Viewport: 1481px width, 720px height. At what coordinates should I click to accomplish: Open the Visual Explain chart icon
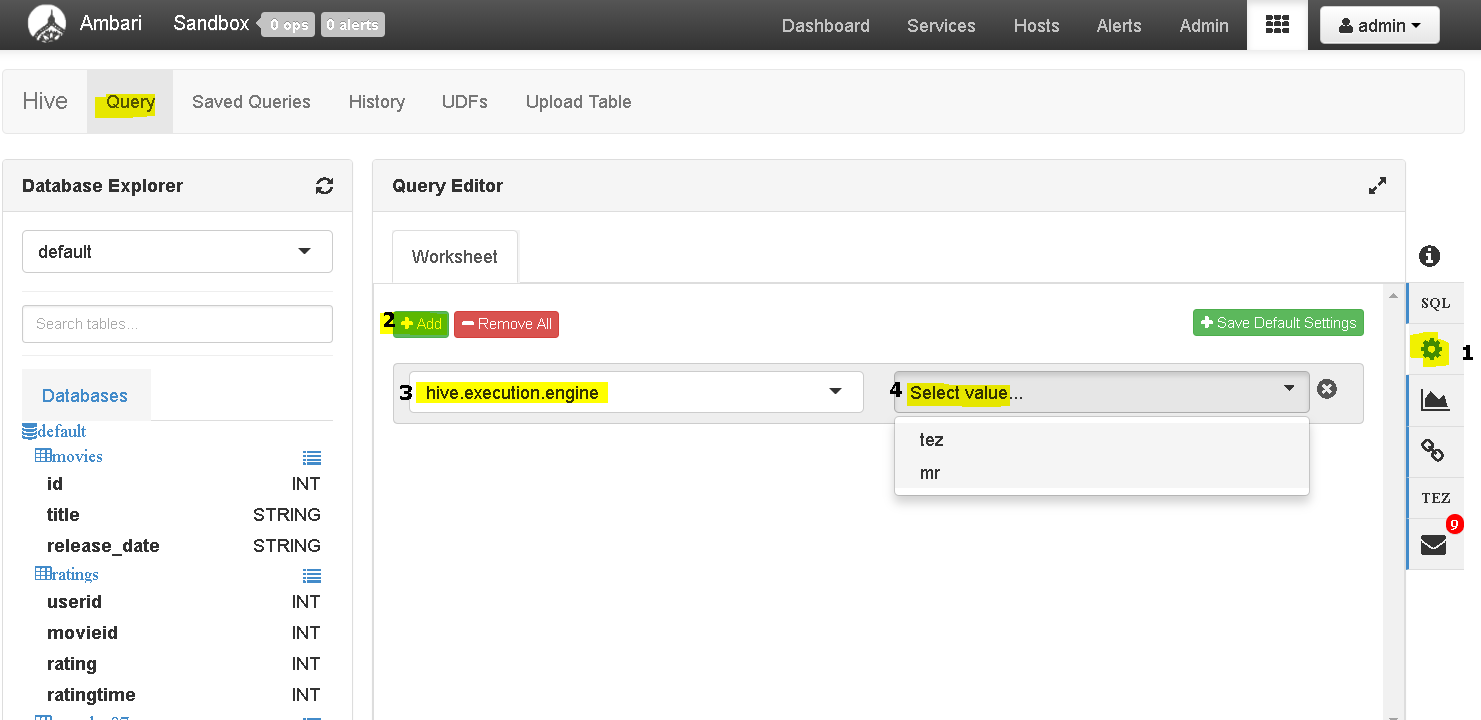pyautogui.click(x=1434, y=401)
